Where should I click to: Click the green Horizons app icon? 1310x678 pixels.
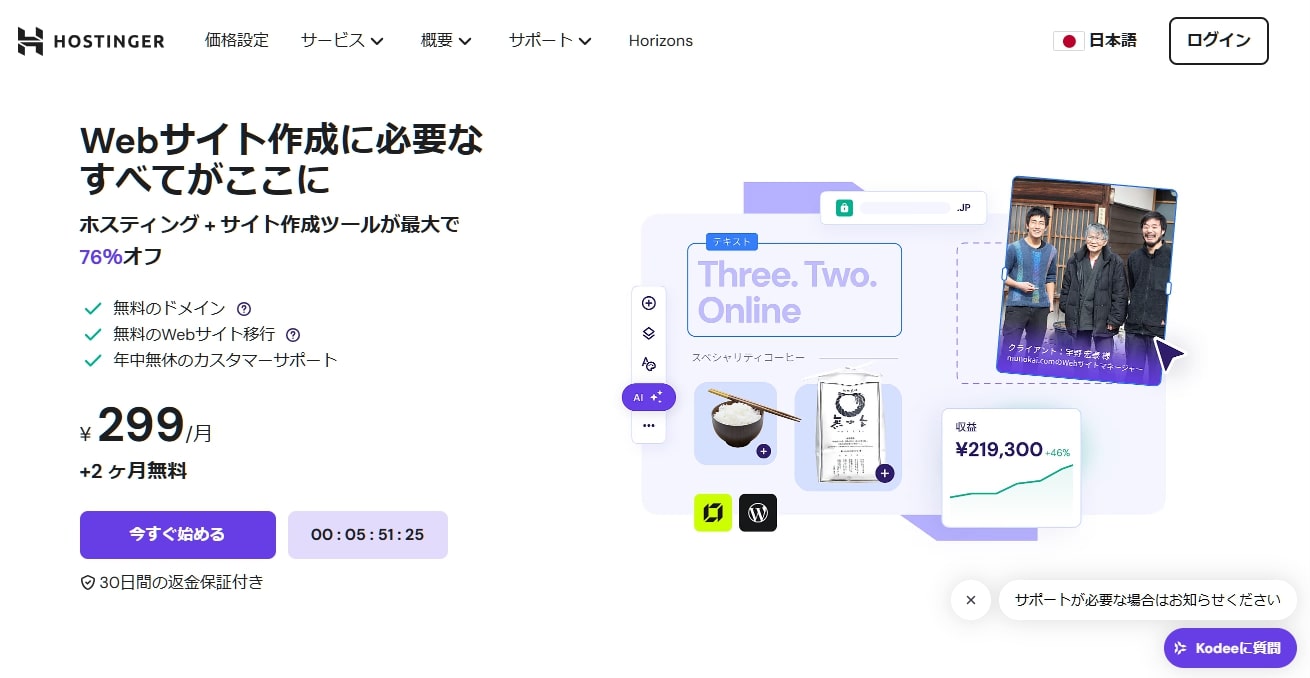713,513
